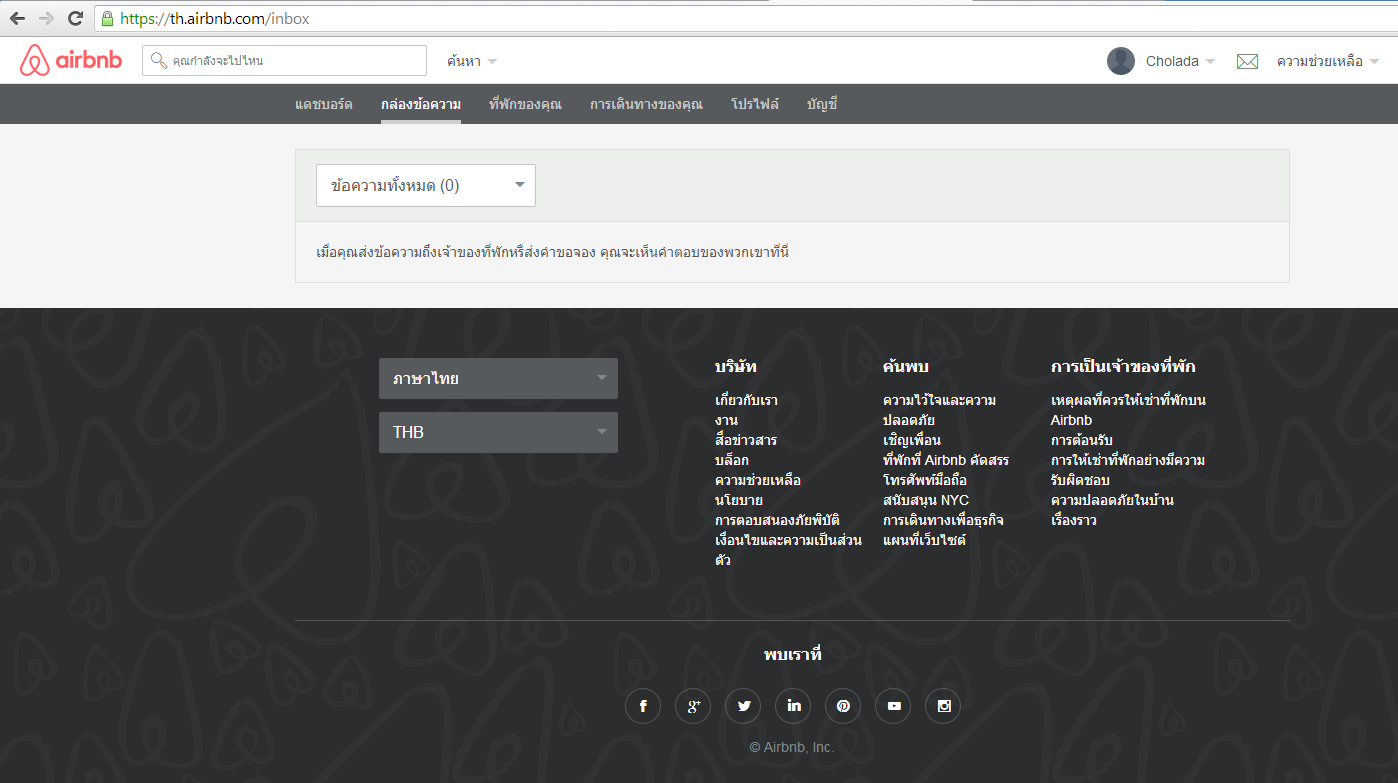Follow the เชิญเพื่อน link
Image resolution: width=1398 pixels, height=783 pixels.
tap(912, 441)
